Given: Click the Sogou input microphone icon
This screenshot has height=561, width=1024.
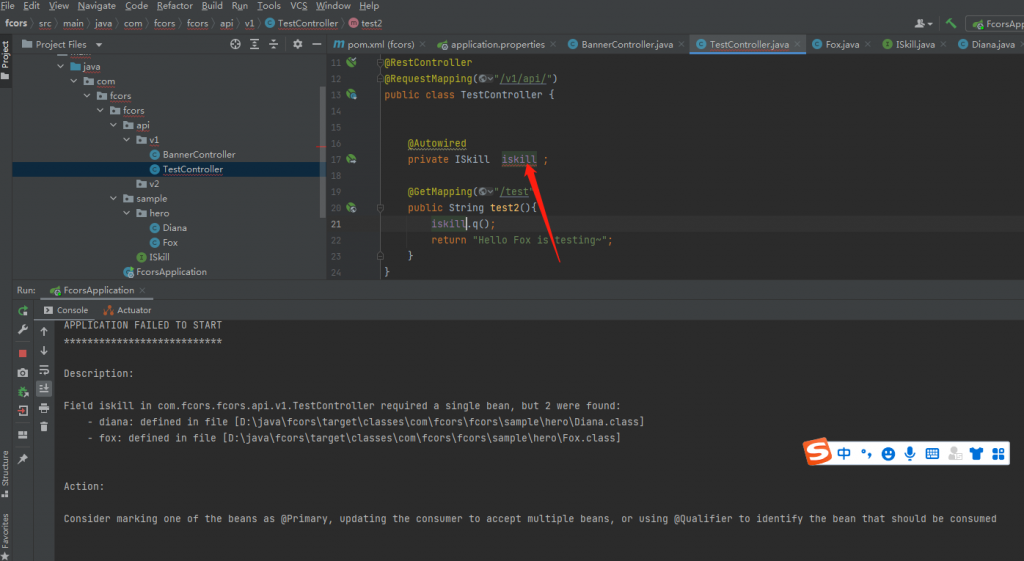Looking at the screenshot, I should [910, 453].
